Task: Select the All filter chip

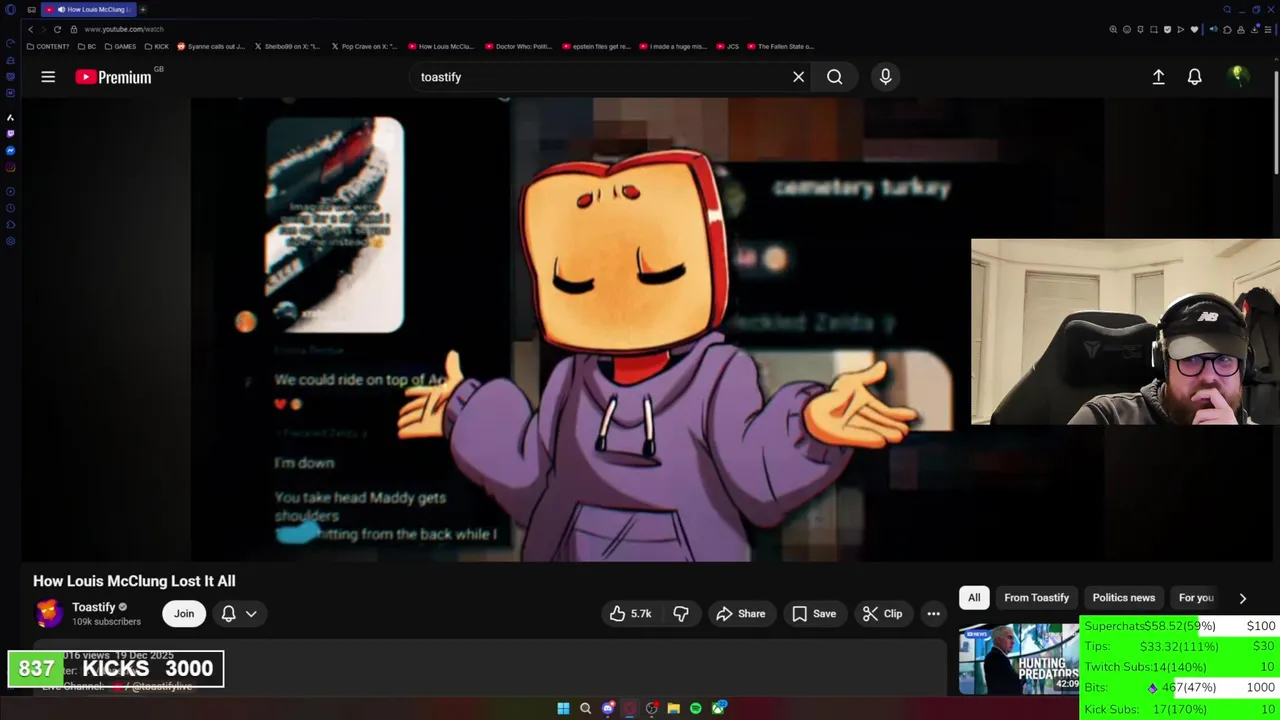Action: 974,598
